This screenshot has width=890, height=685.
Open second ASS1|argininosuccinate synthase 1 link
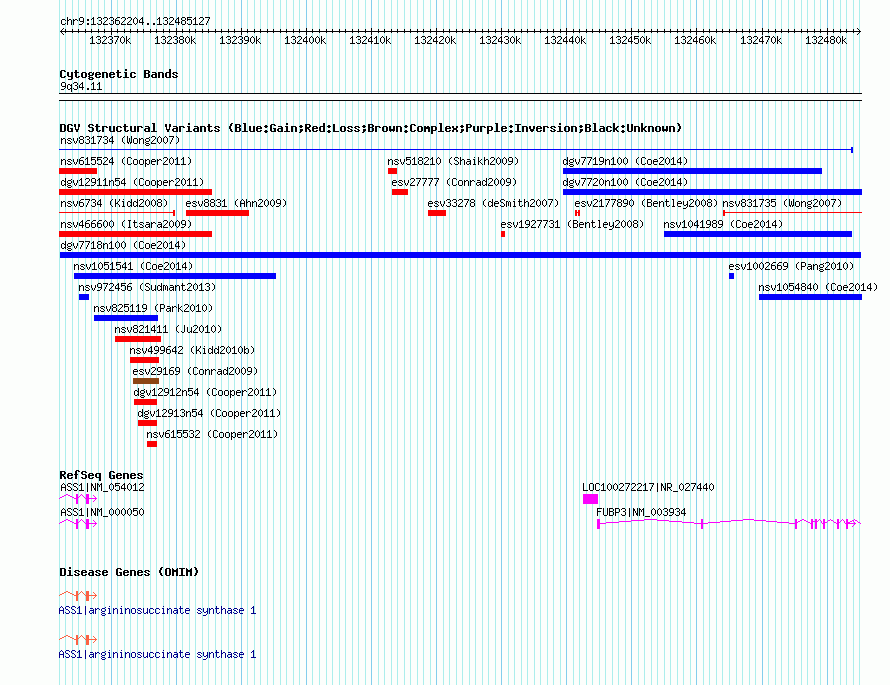pyautogui.click(x=157, y=654)
